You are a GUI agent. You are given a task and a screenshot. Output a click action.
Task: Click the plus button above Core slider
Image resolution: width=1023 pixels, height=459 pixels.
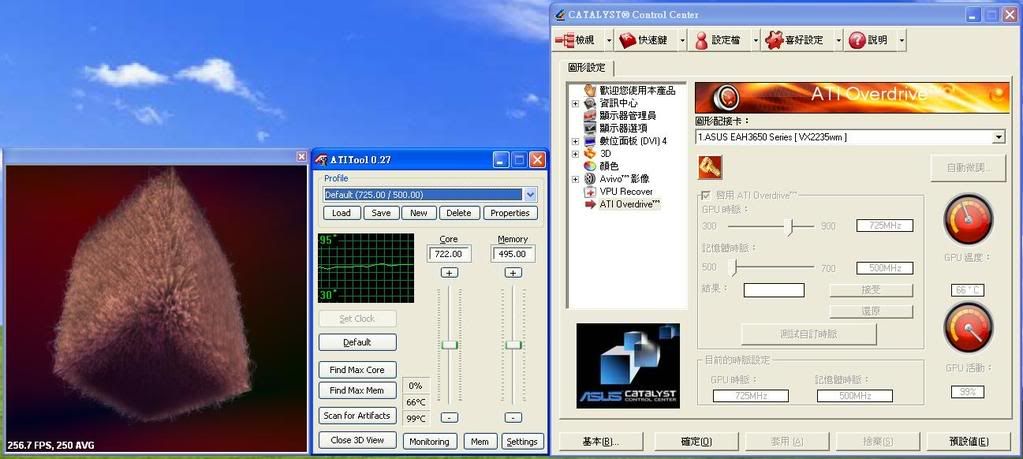450,273
